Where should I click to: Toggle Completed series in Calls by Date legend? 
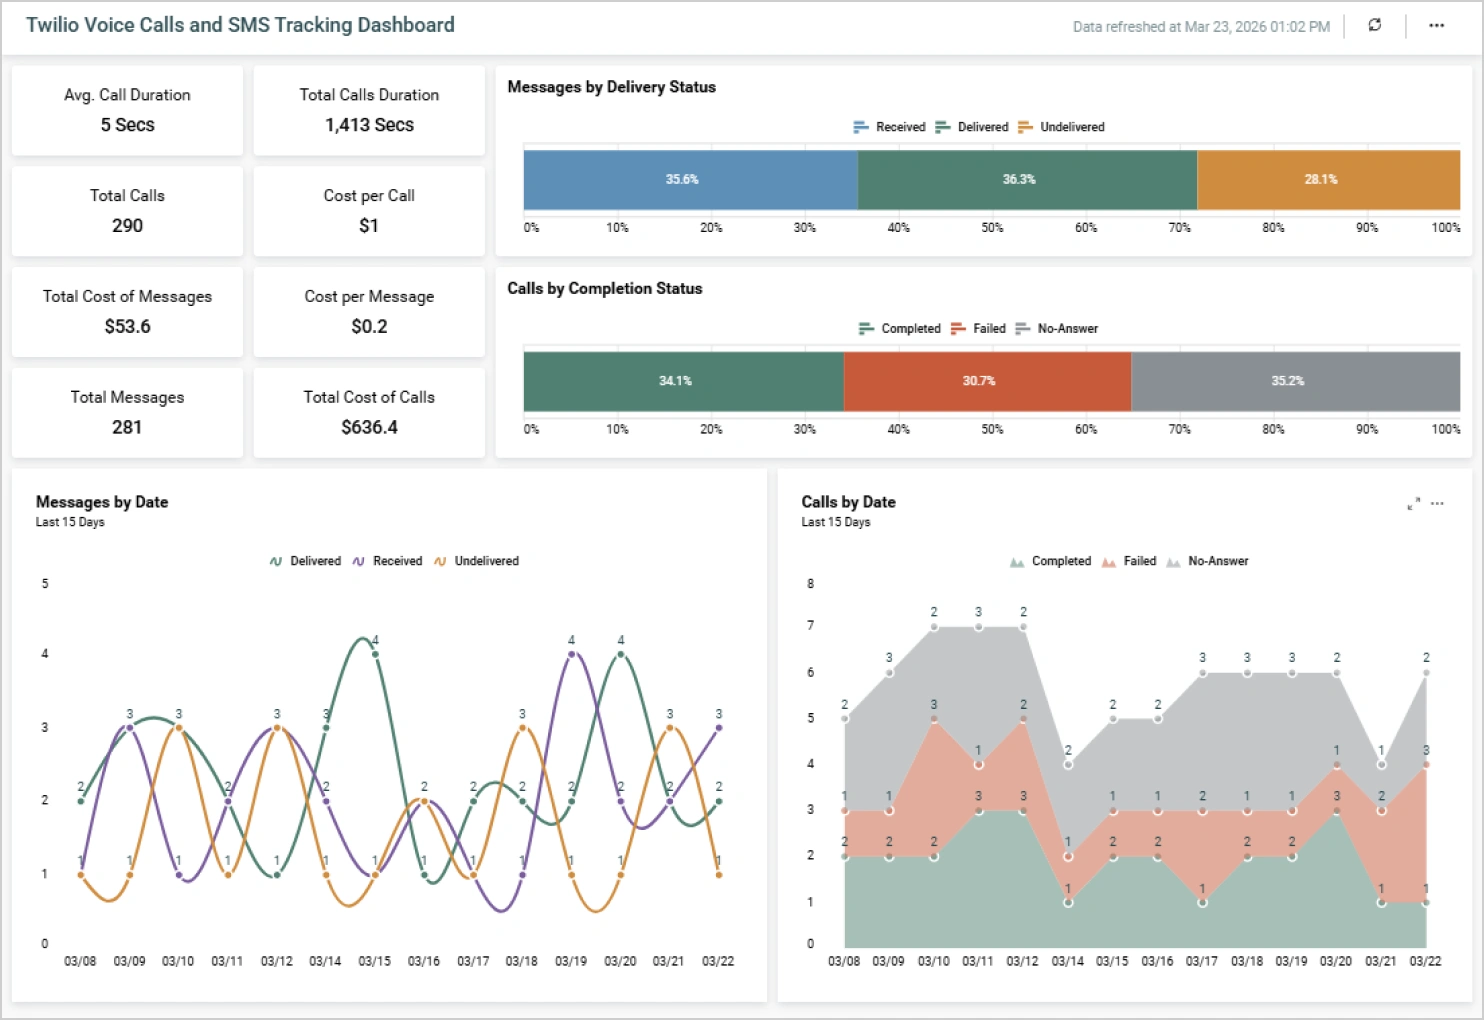1050,561
